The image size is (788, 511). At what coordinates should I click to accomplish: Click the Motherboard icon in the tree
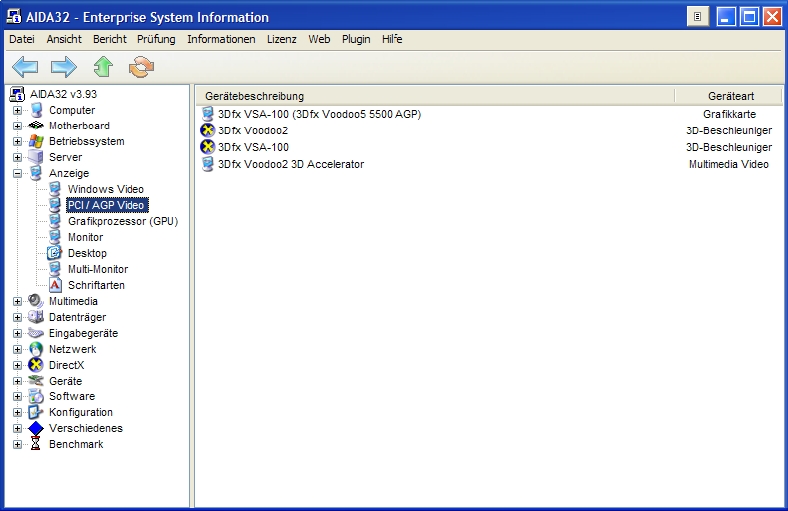coord(36,126)
